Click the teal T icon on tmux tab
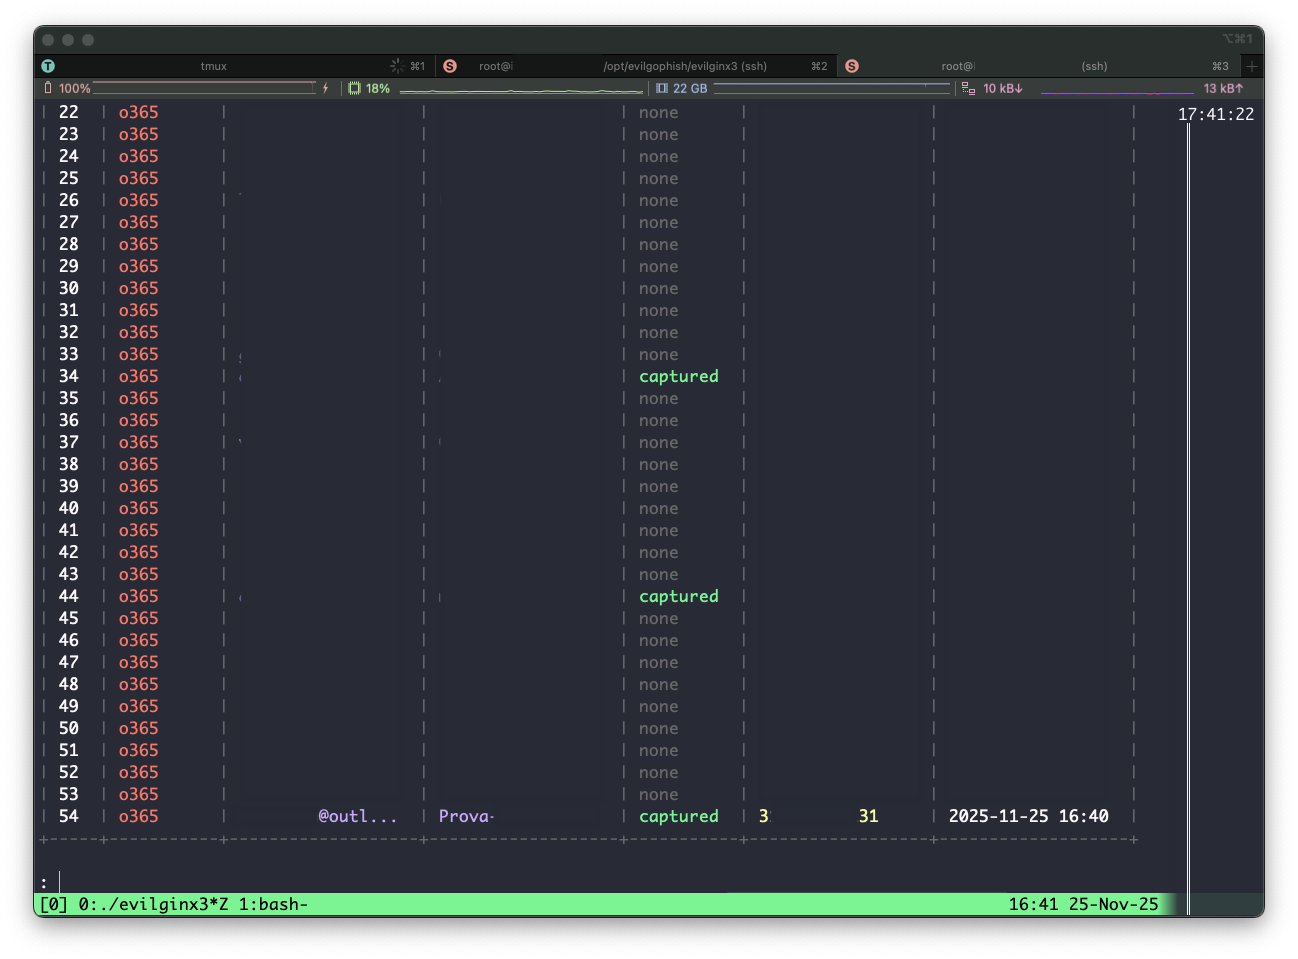 pyautogui.click(x=48, y=66)
